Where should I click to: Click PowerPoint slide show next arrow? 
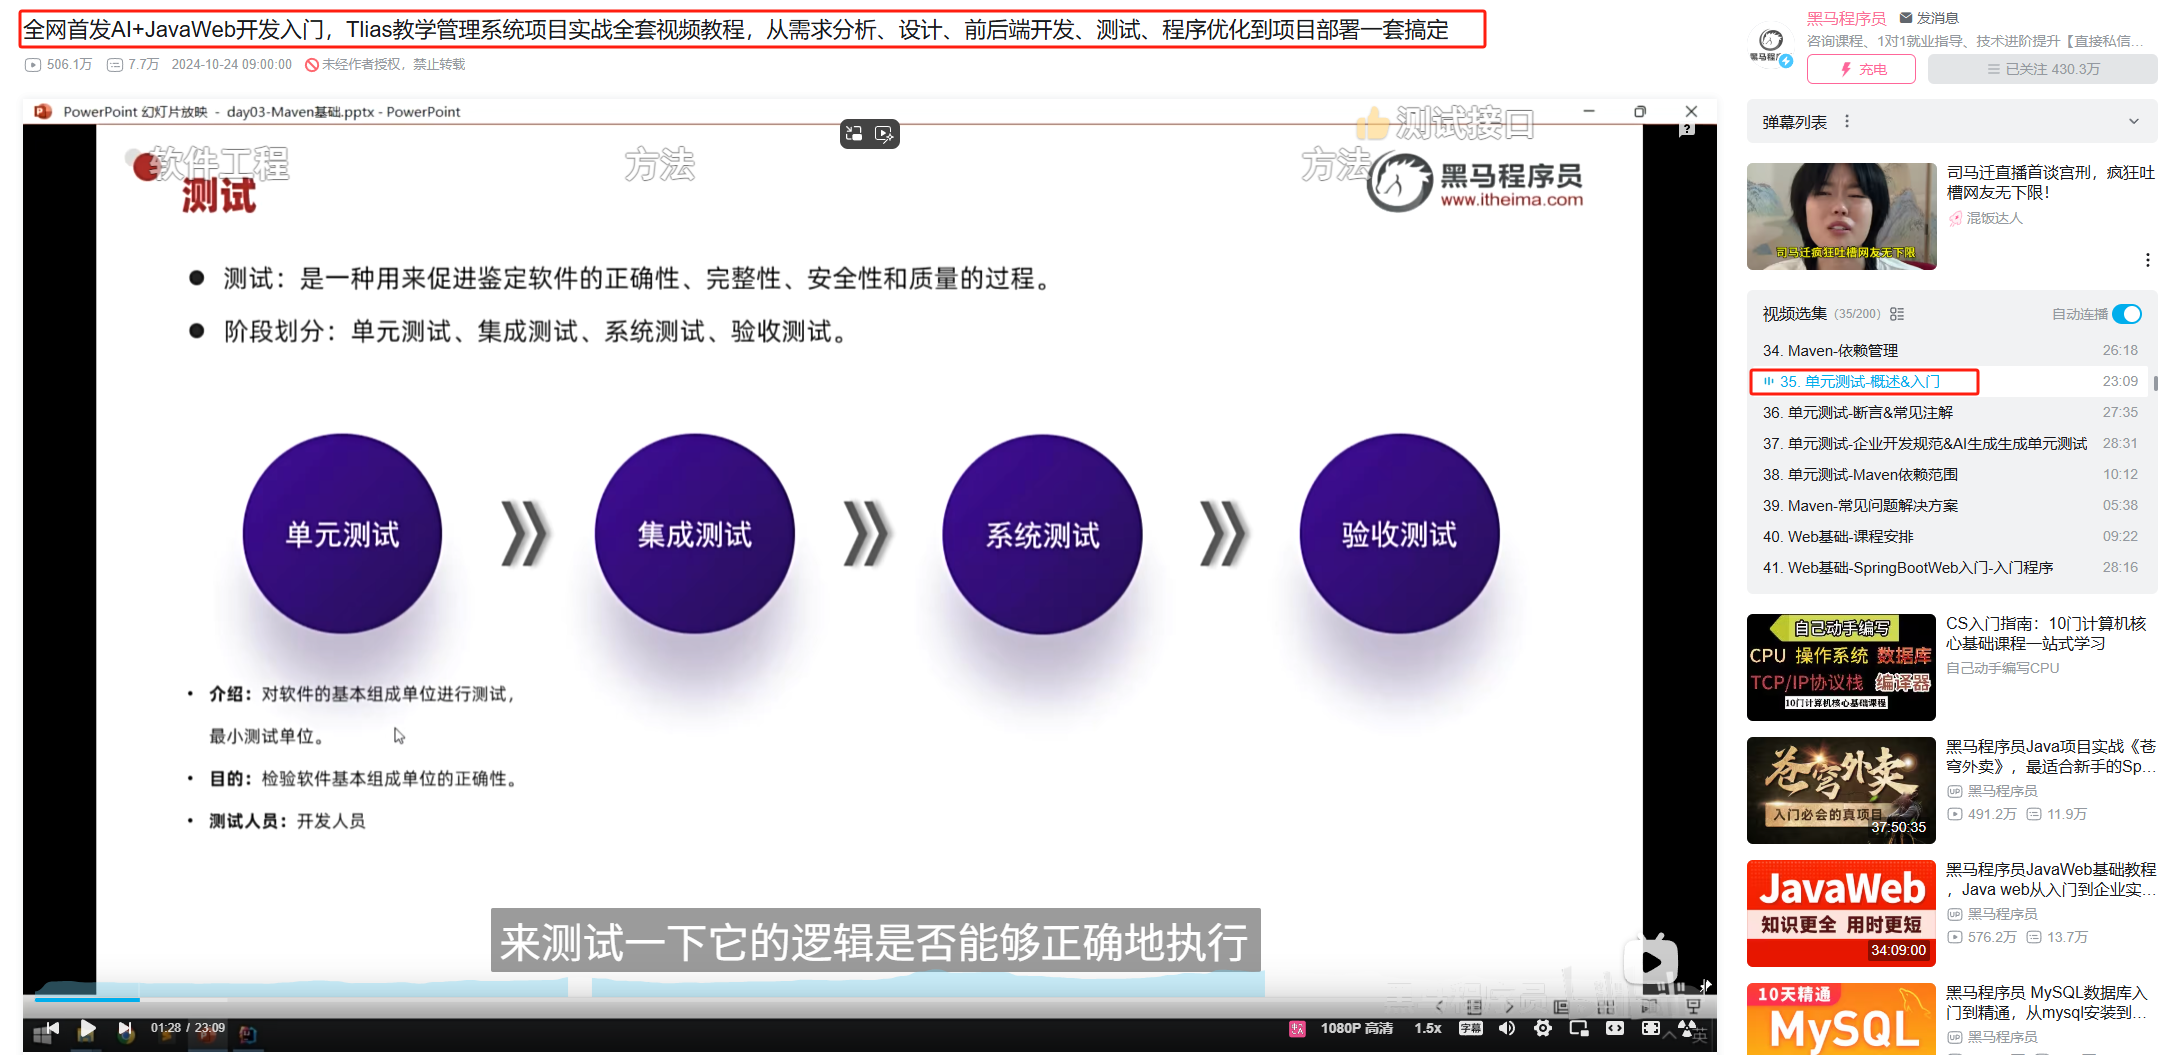(1509, 1007)
